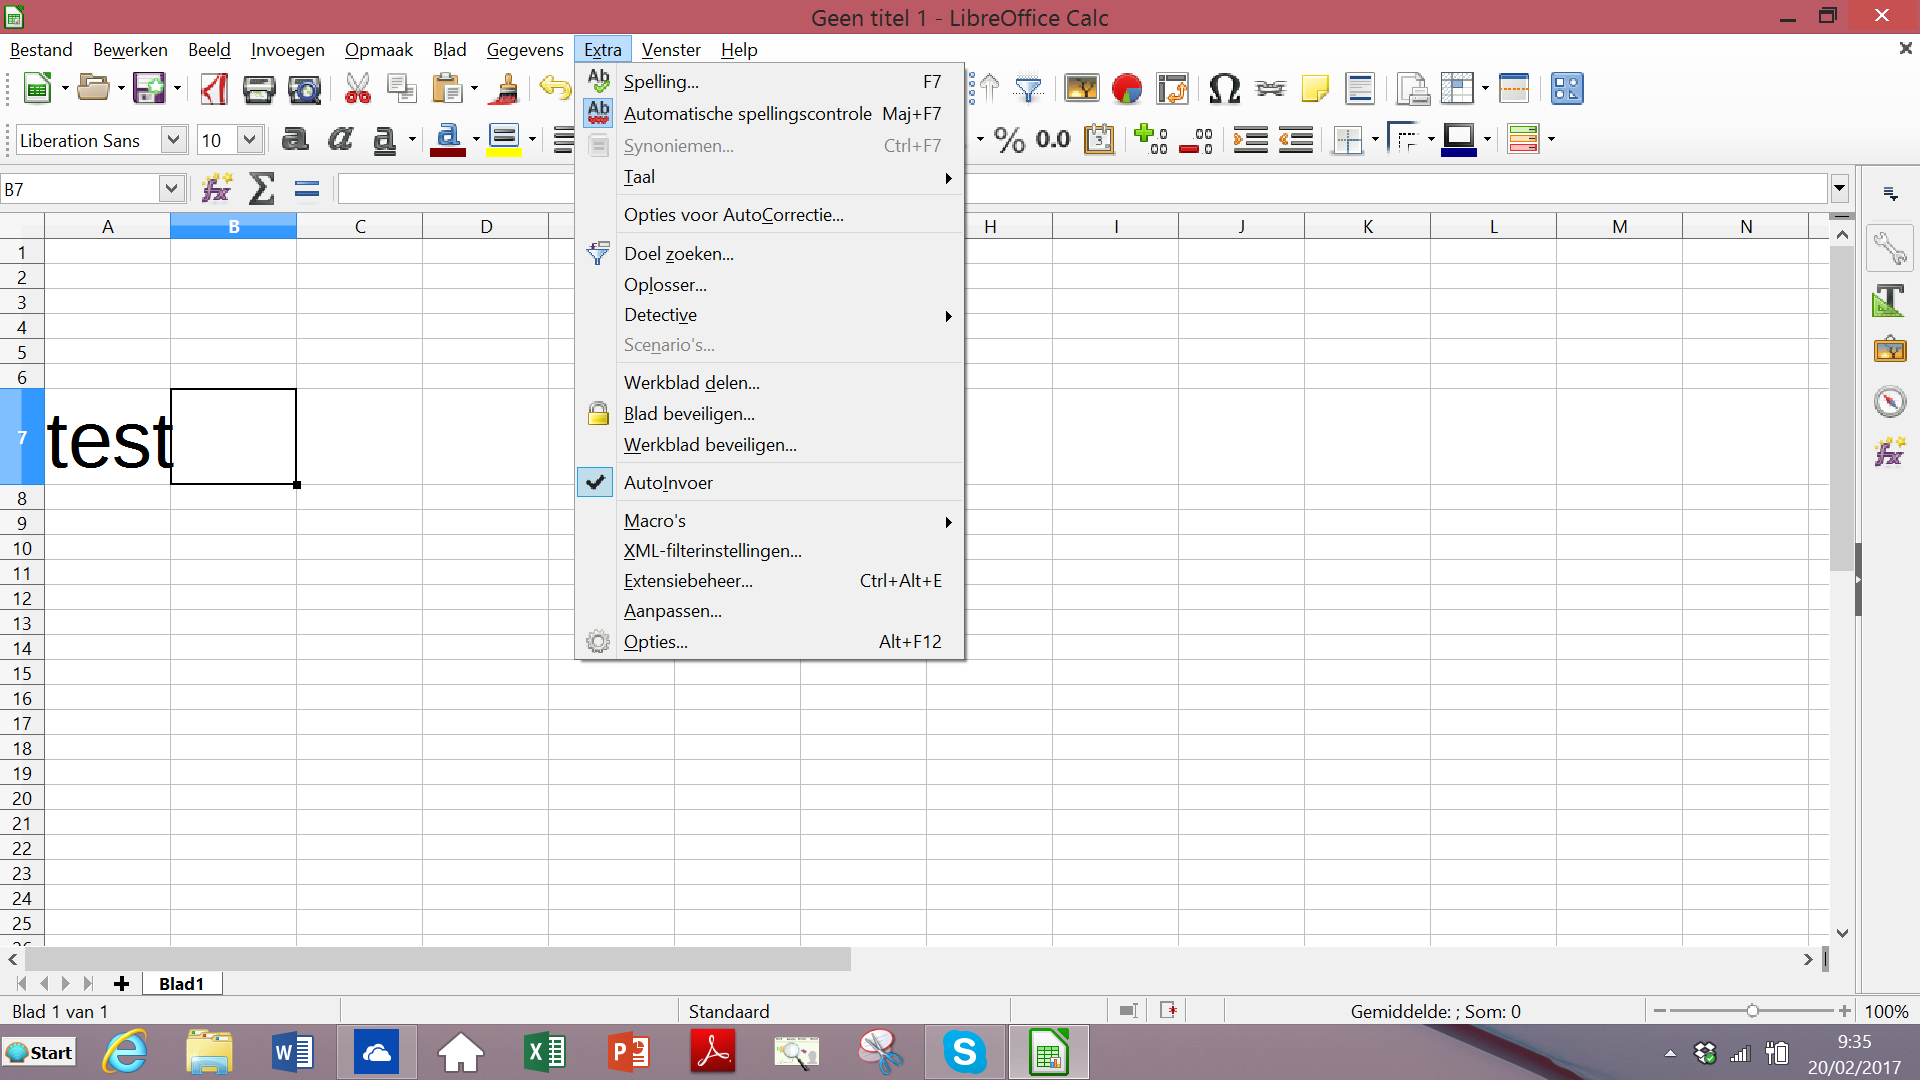The width and height of the screenshot is (1920, 1080).
Task: Select Doel zoeken... menu entry
Action: (678, 254)
